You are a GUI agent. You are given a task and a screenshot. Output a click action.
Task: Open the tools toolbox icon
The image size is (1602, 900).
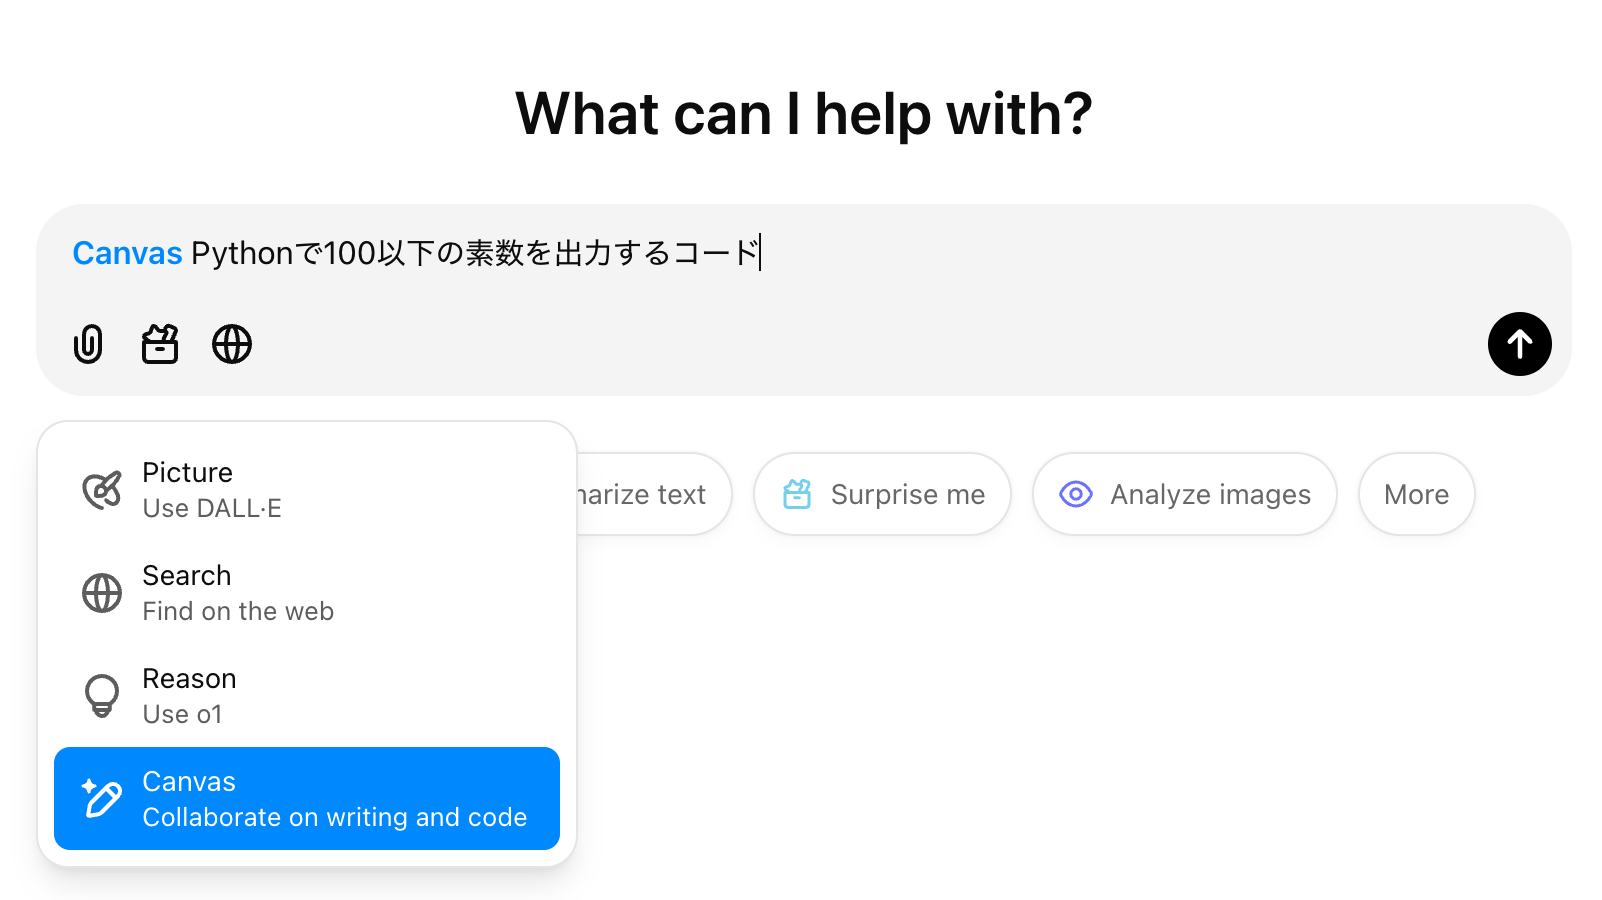[160, 344]
